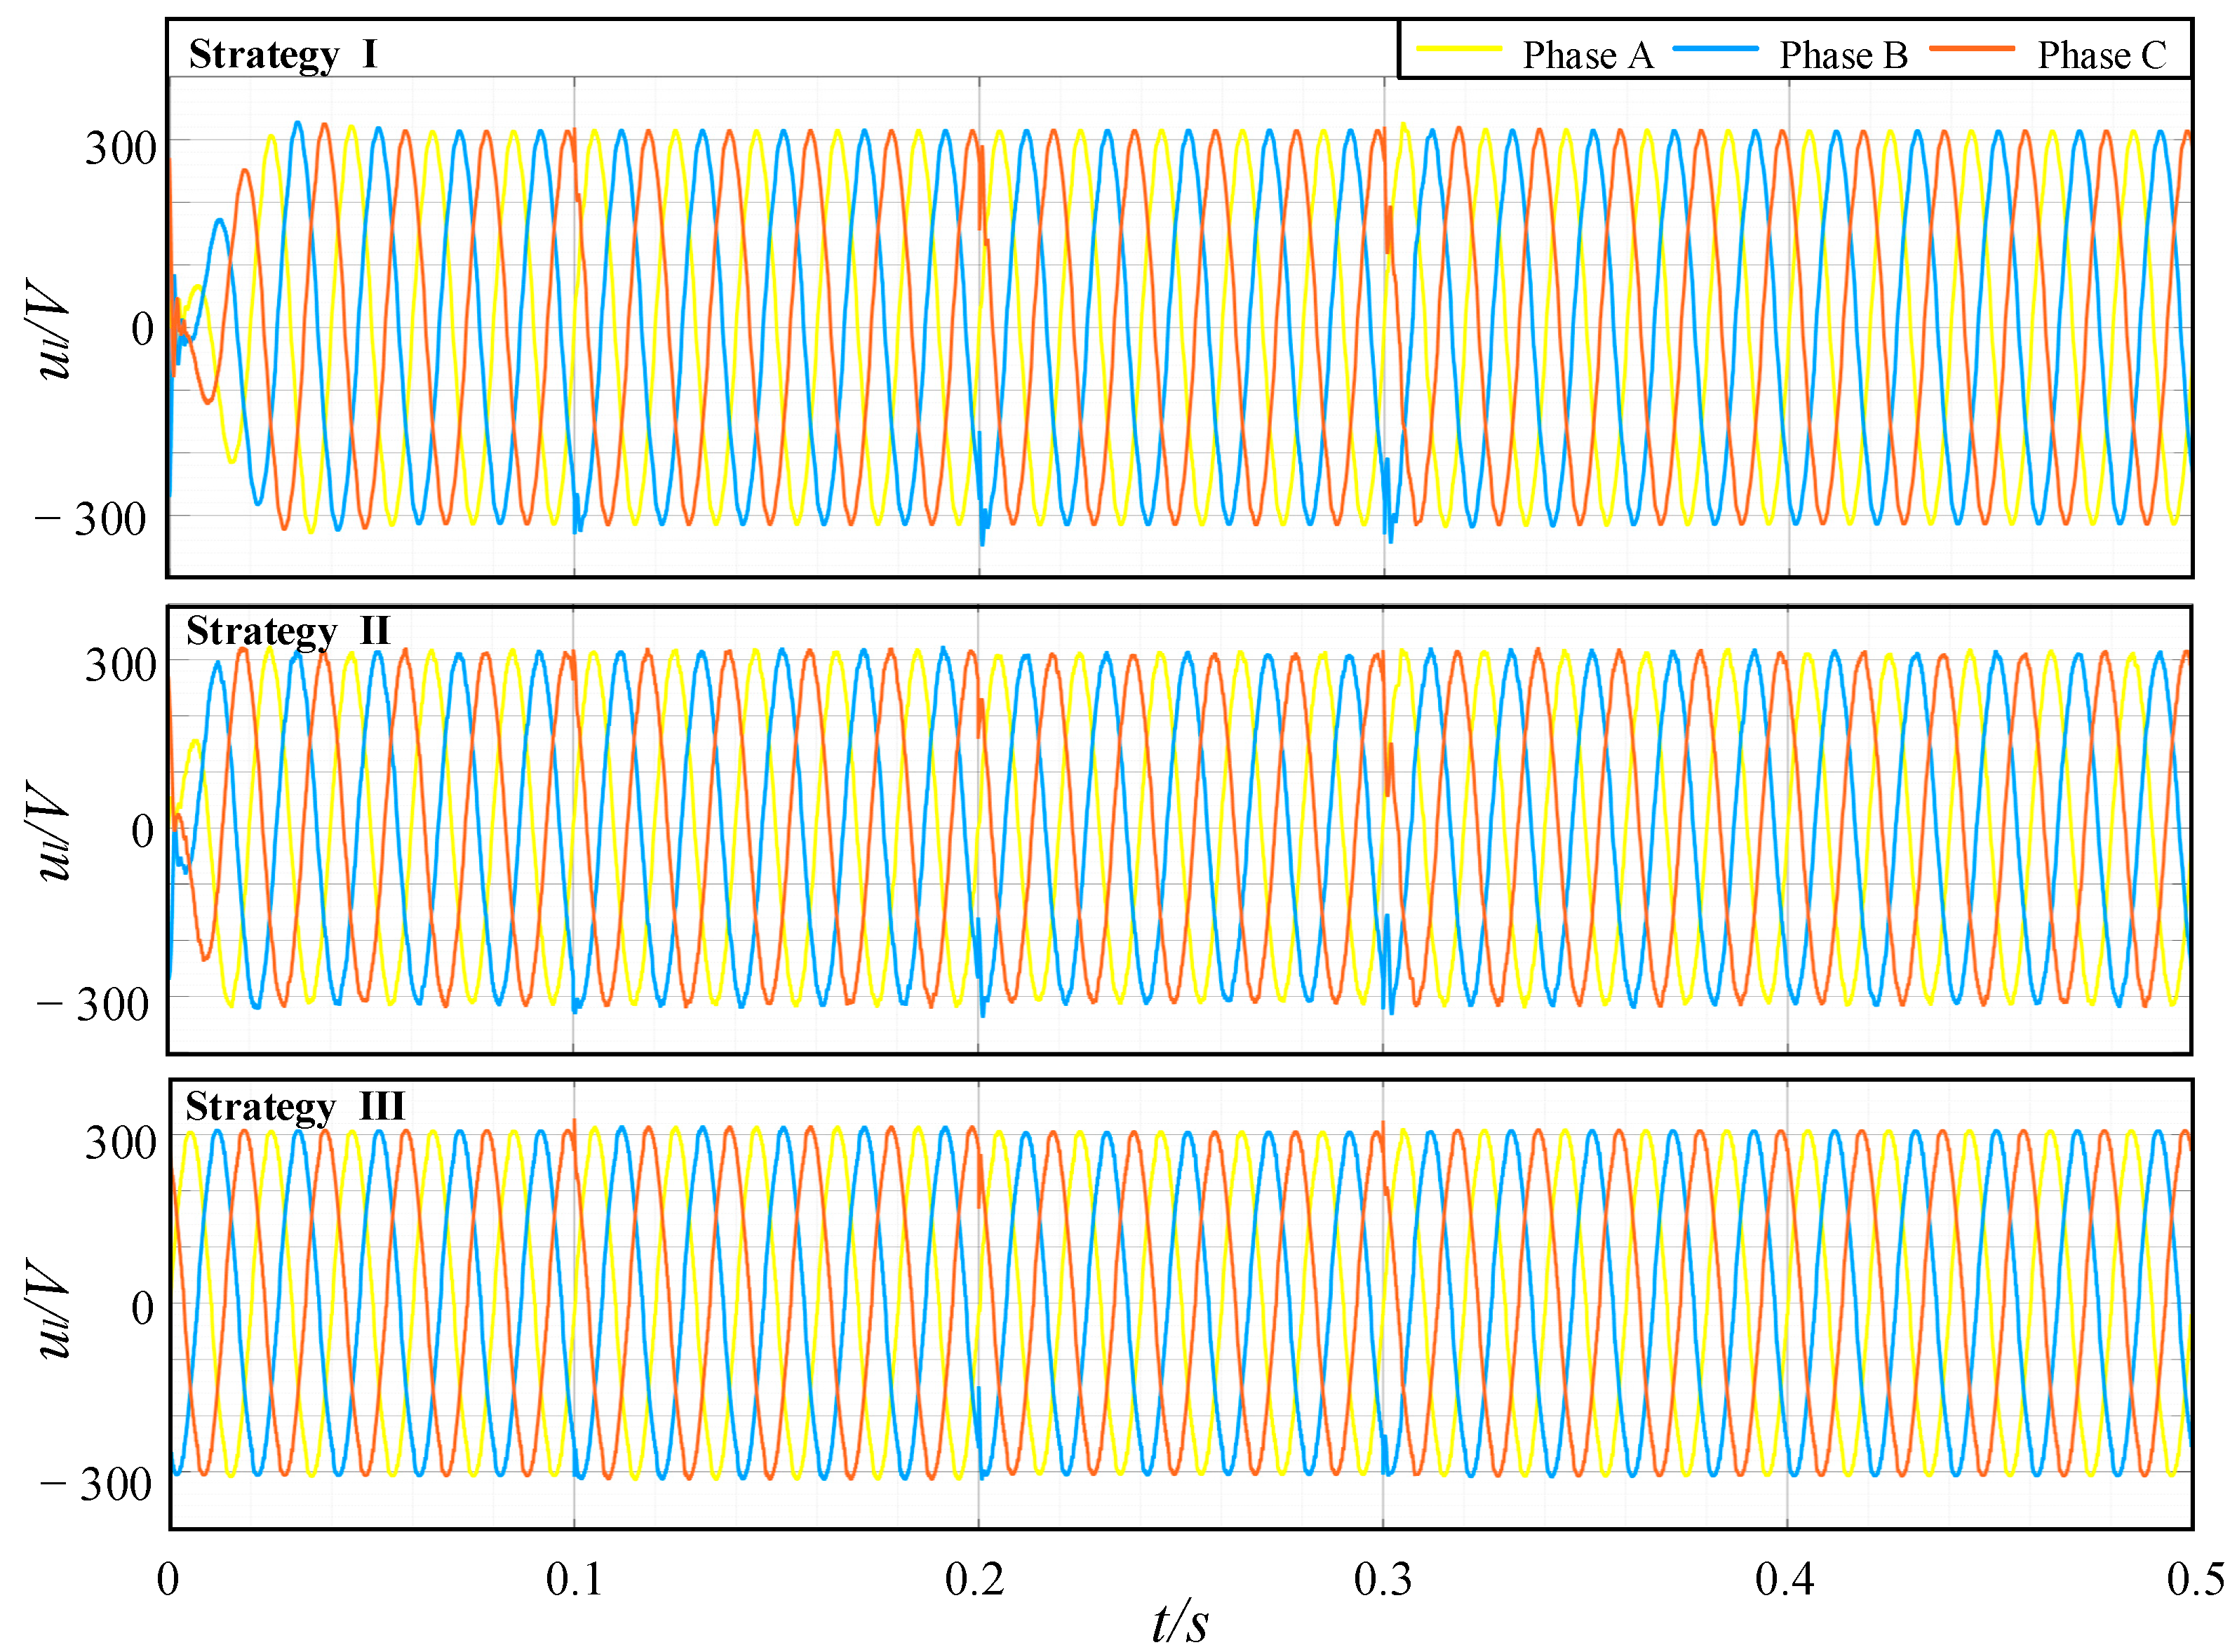
Task: Click the 0.2 tick on time axis
Action: [x=975, y=1580]
